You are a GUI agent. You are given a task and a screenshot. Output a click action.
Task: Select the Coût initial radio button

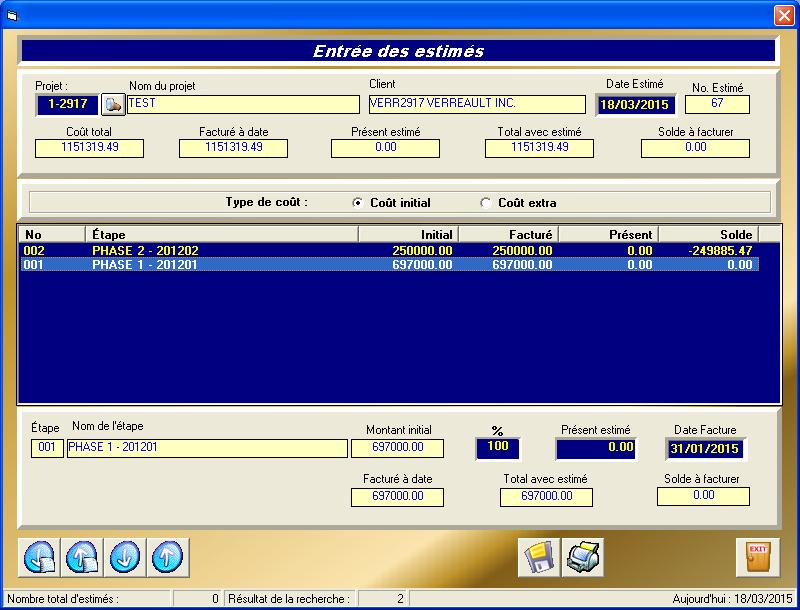358,203
